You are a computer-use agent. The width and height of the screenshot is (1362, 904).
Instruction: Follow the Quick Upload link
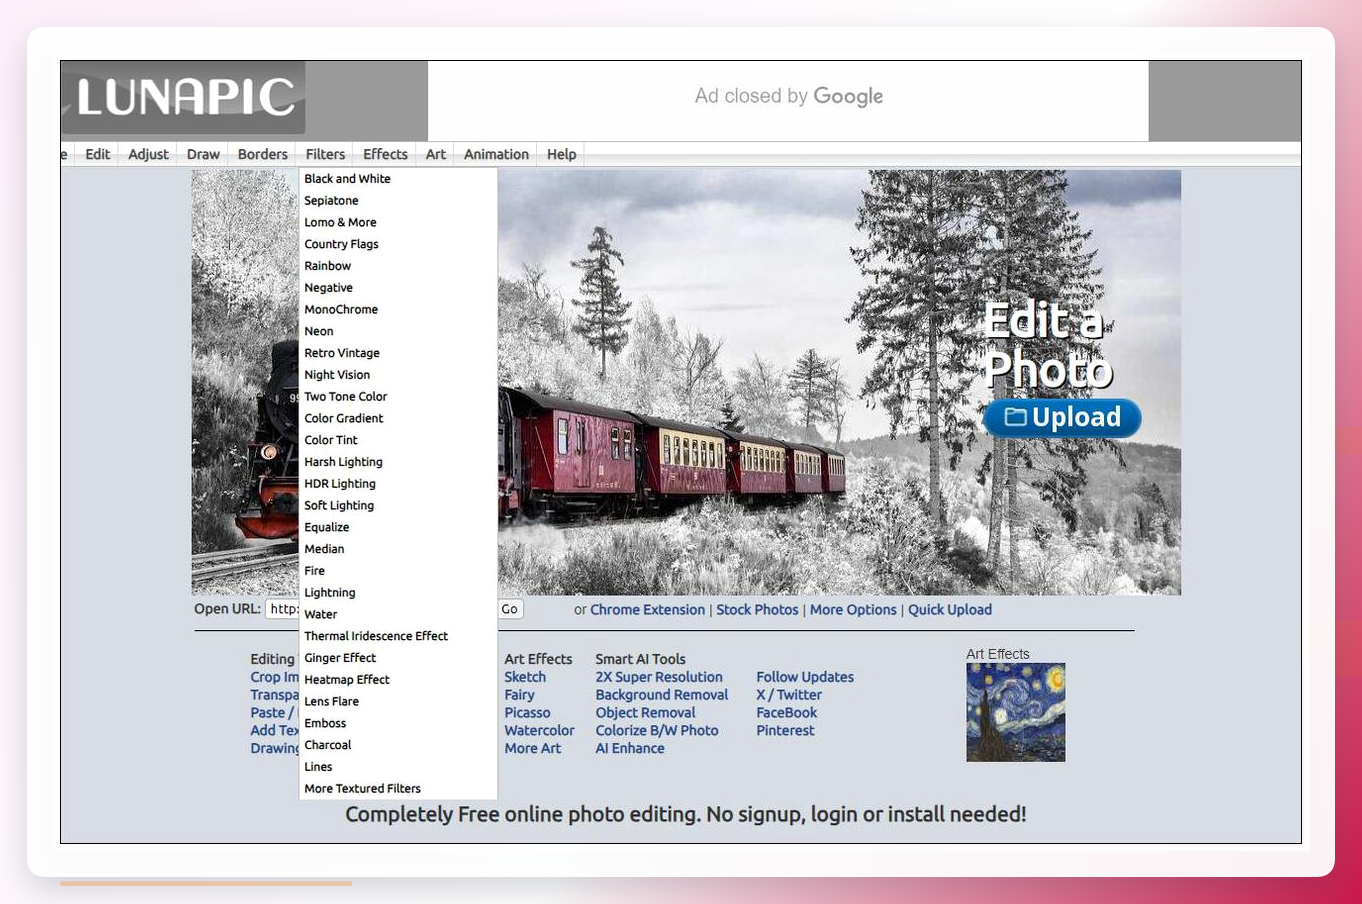(950, 610)
